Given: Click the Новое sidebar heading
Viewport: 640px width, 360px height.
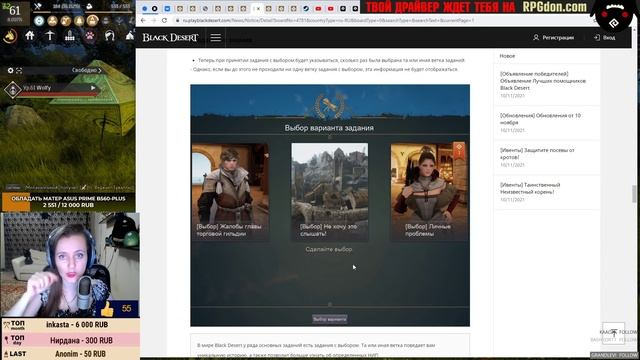Looking at the screenshot, I should pyautogui.click(x=507, y=56).
